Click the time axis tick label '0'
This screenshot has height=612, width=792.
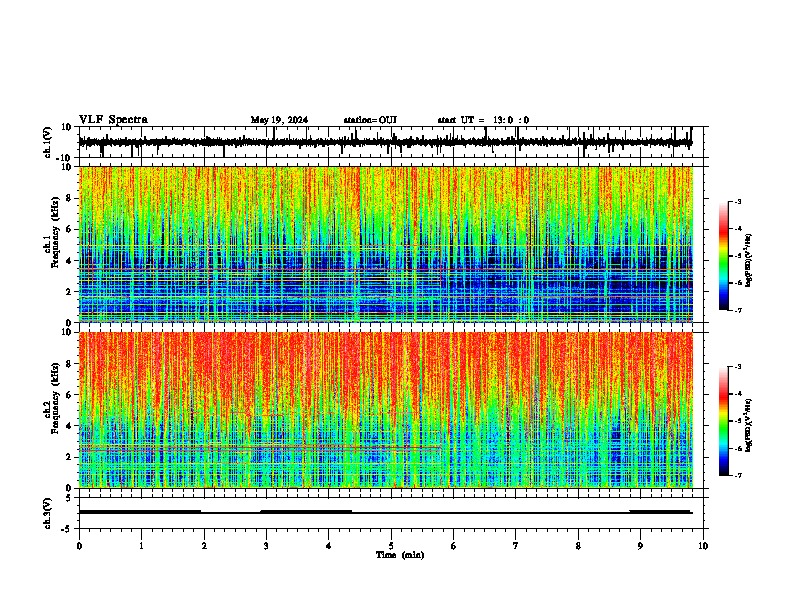[x=79, y=546]
